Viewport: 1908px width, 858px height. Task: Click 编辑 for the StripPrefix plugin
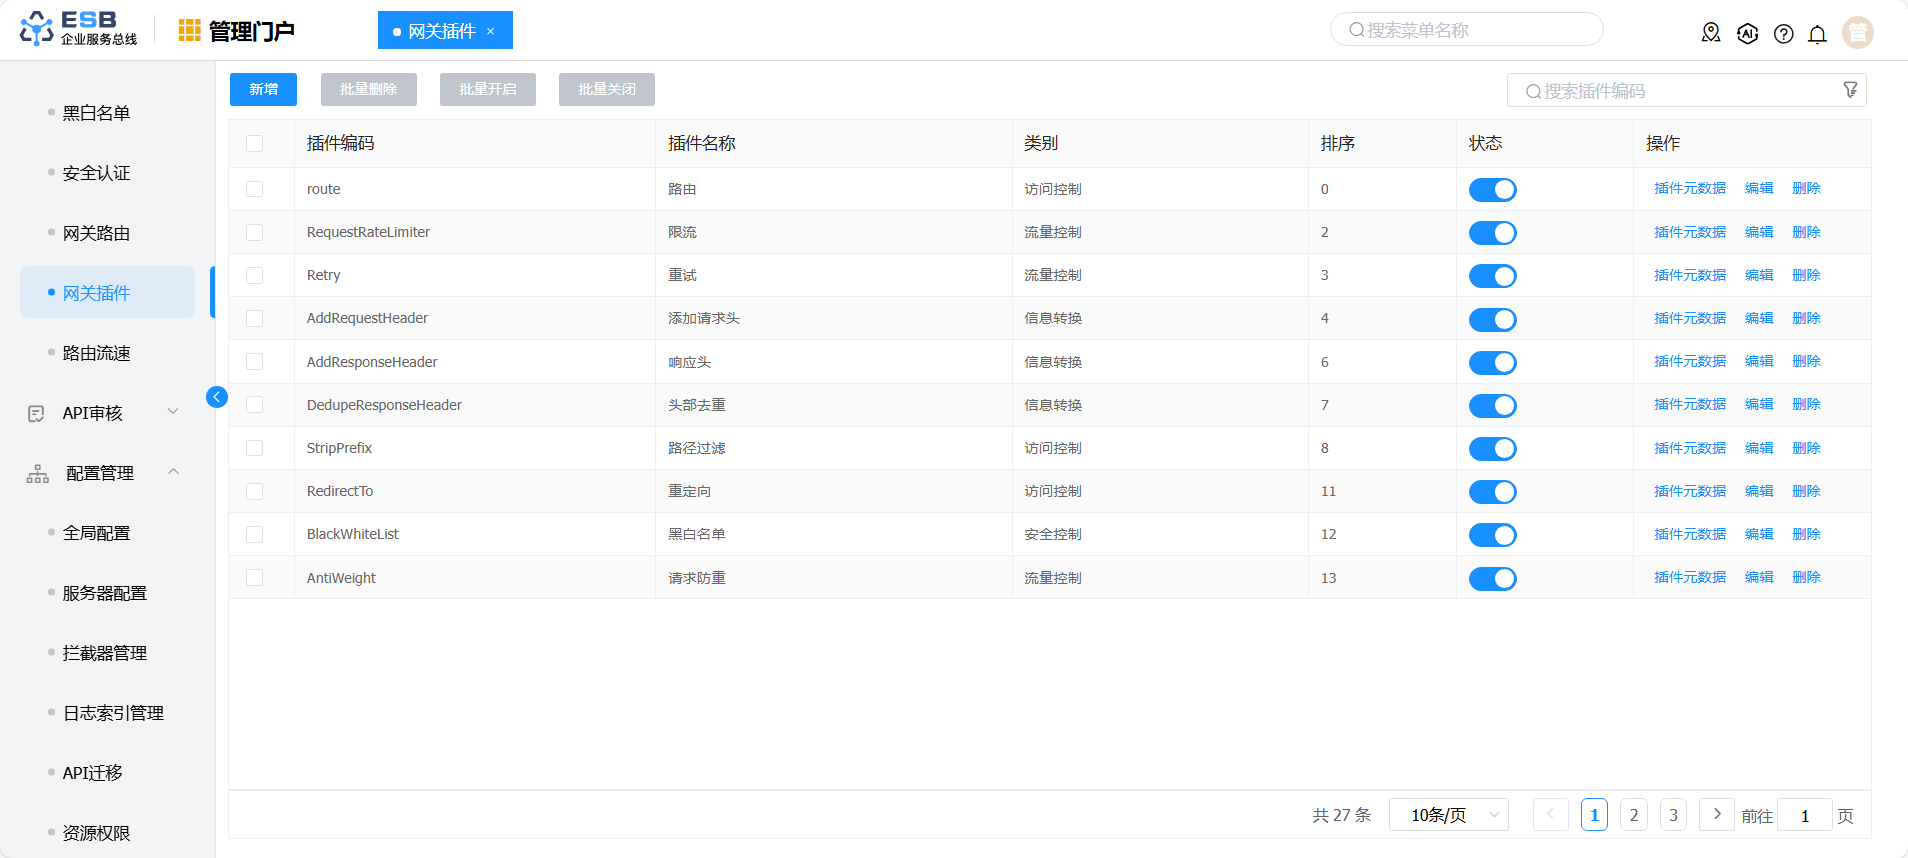1758,448
